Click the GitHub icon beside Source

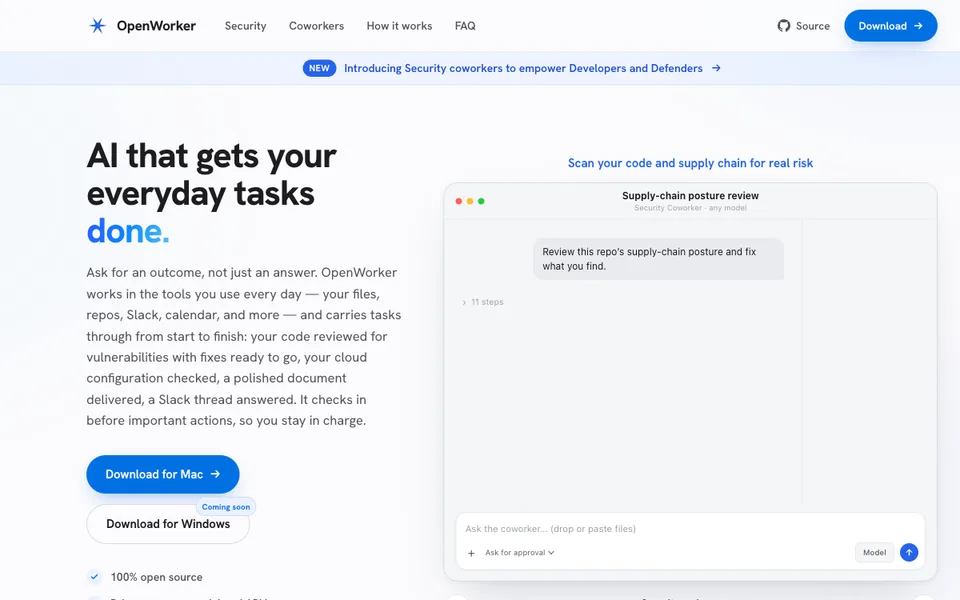pyautogui.click(x=784, y=26)
